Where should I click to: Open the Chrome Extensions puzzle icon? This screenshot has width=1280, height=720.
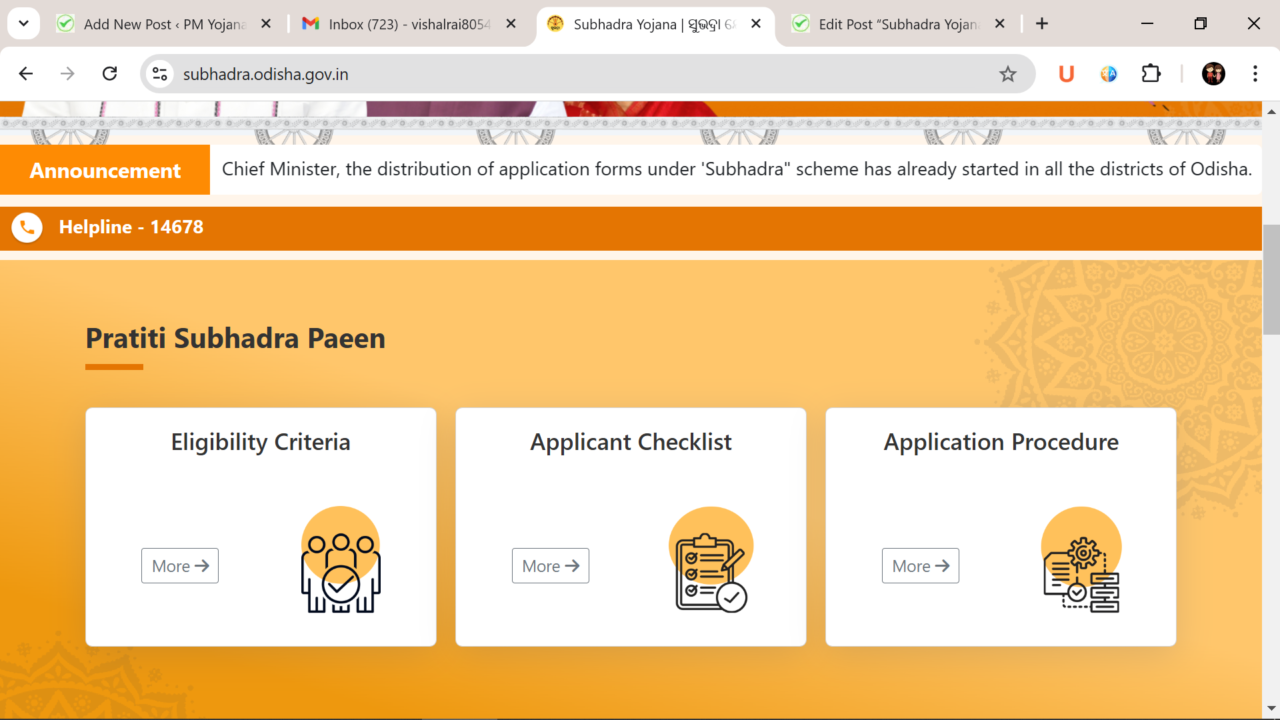(1151, 74)
